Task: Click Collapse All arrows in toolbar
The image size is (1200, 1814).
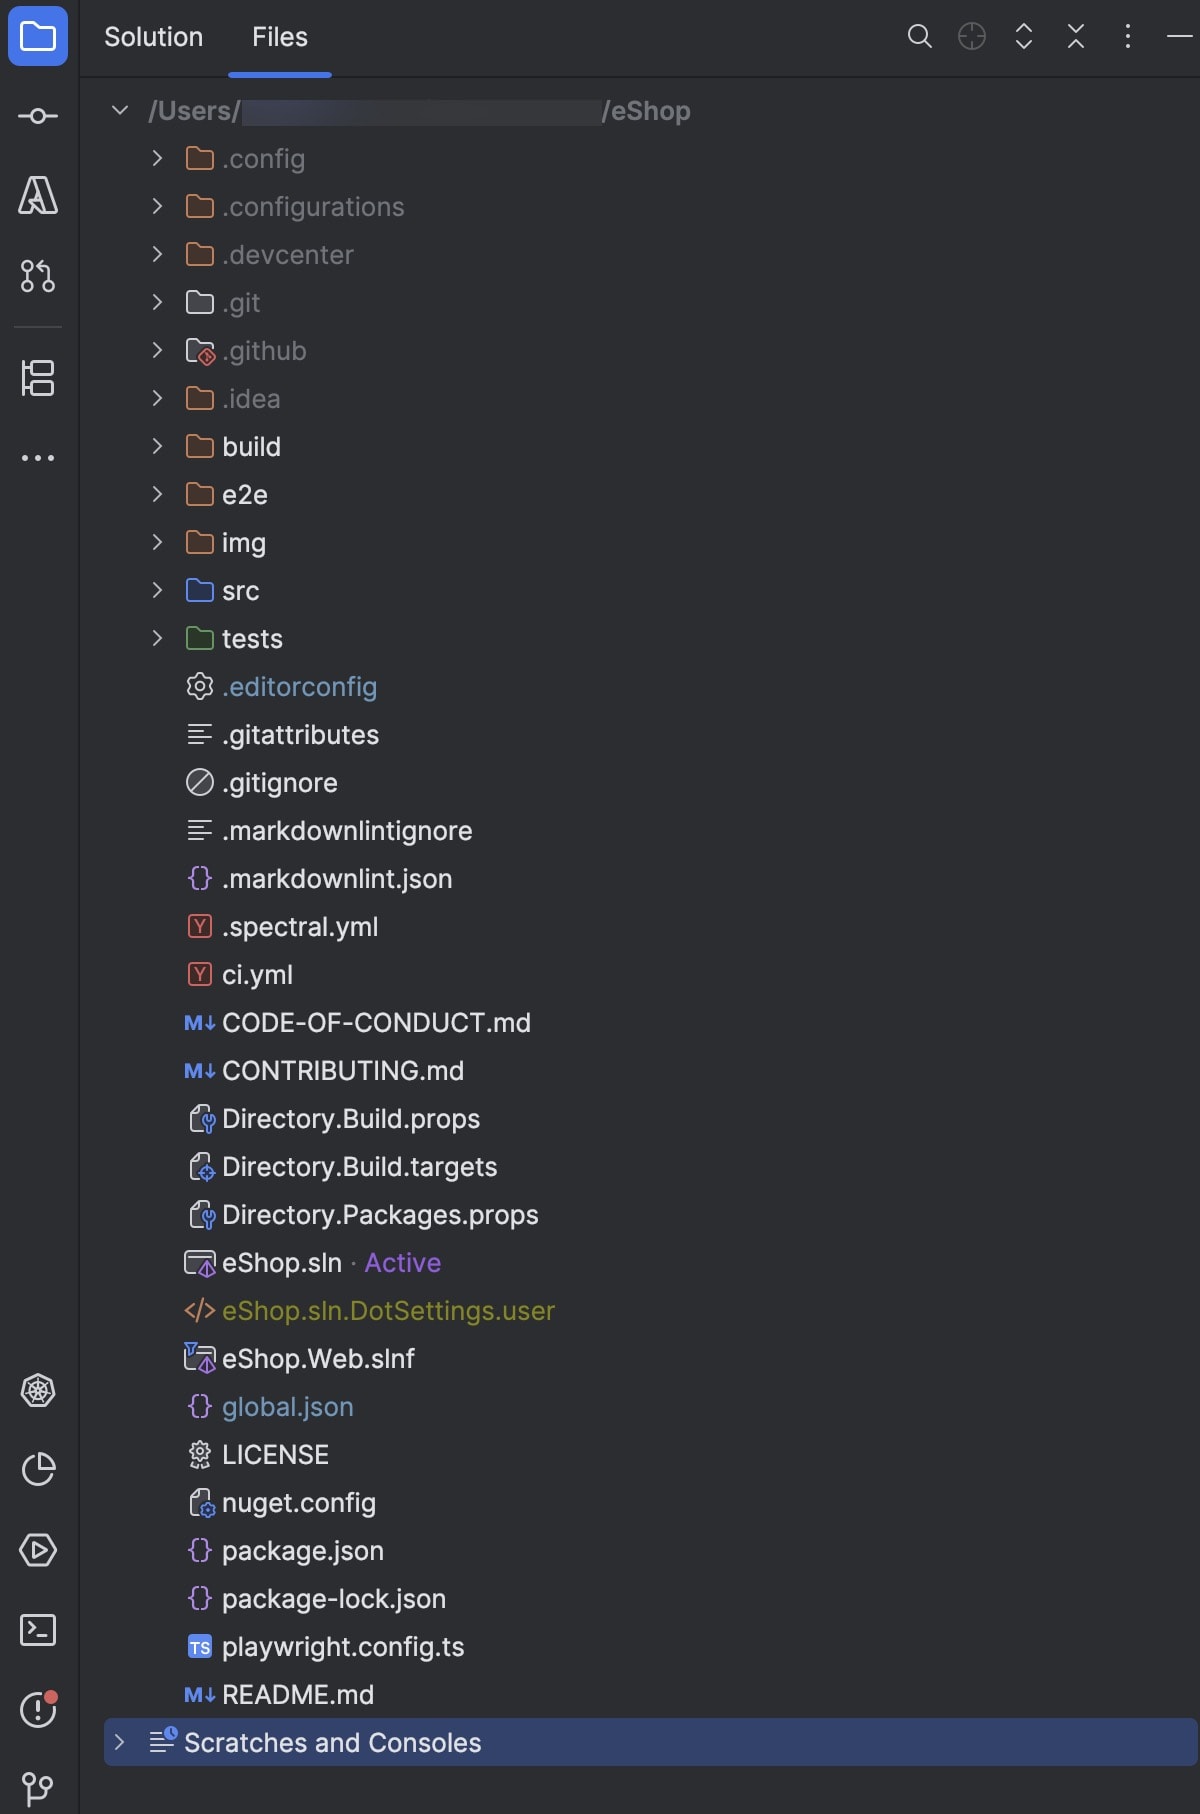Action: (x=1075, y=37)
